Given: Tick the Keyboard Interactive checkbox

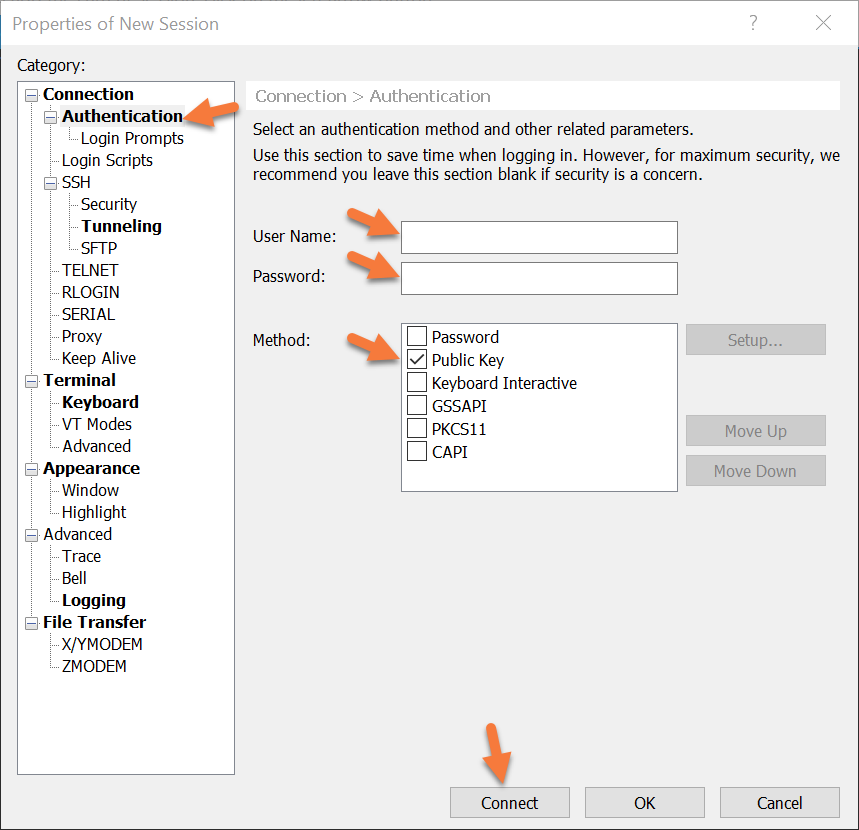Looking at the screenshot, I should pos(417,383).
